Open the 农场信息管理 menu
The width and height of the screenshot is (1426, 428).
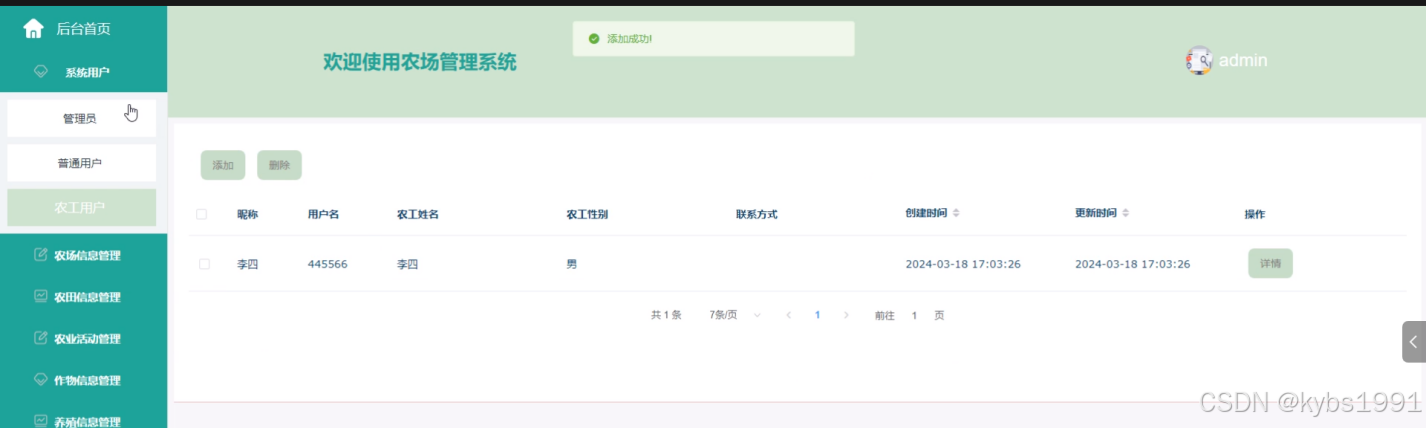click(x=83, y=255)
